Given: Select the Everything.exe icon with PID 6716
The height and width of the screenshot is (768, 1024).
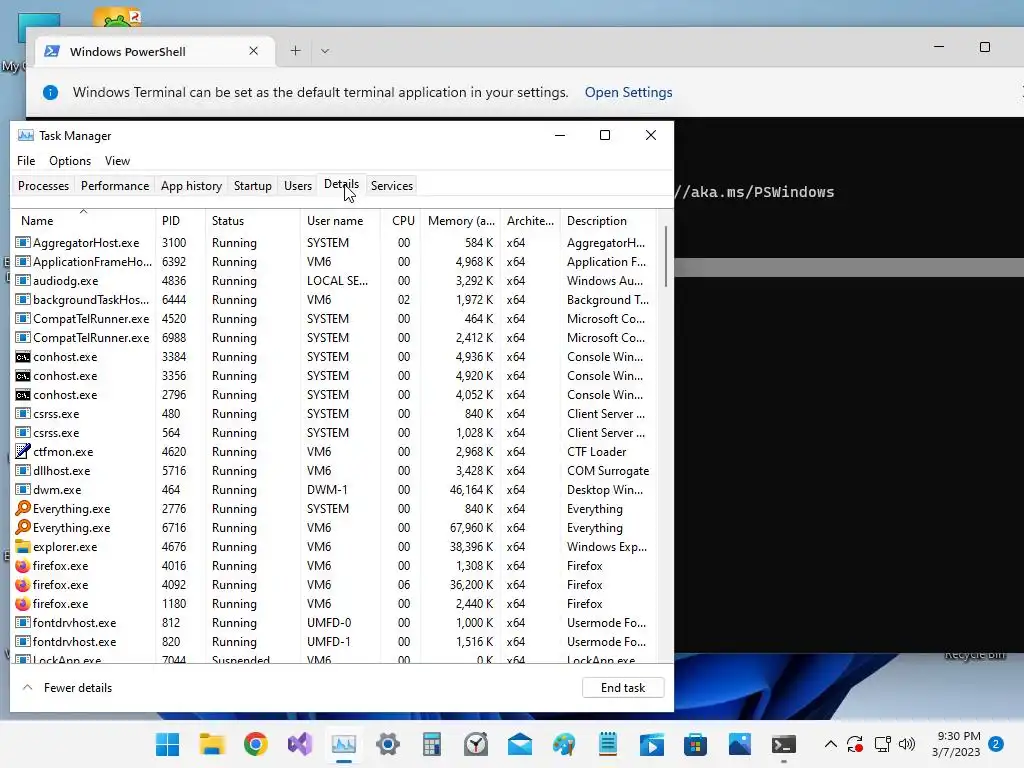Looking at the screenshot, I should pyautogui.click(x=23, y=527).
